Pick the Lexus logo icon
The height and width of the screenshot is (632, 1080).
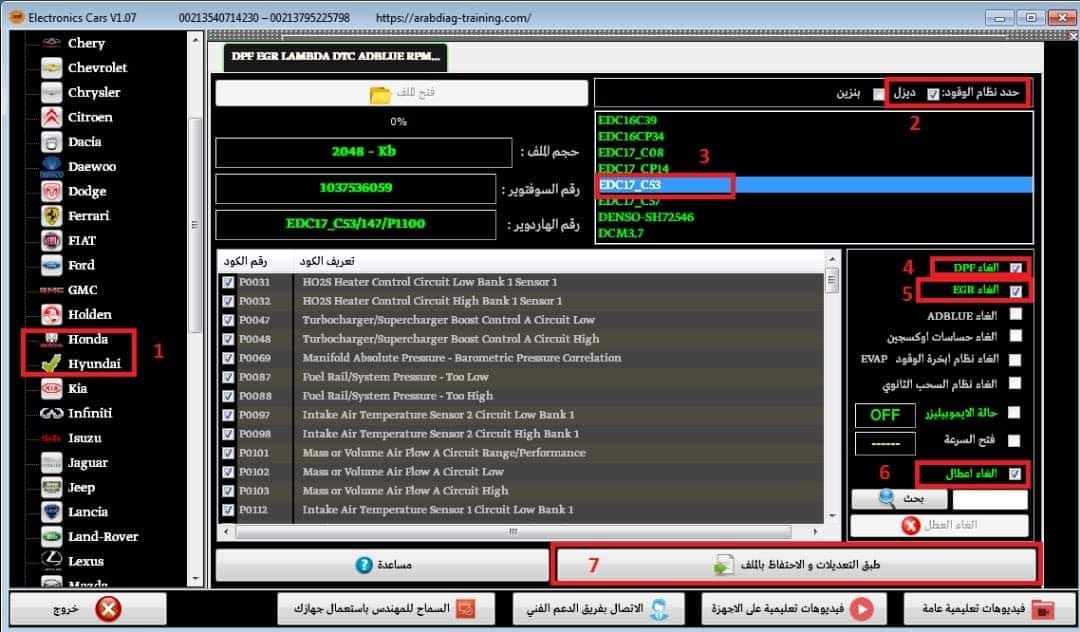52,561
